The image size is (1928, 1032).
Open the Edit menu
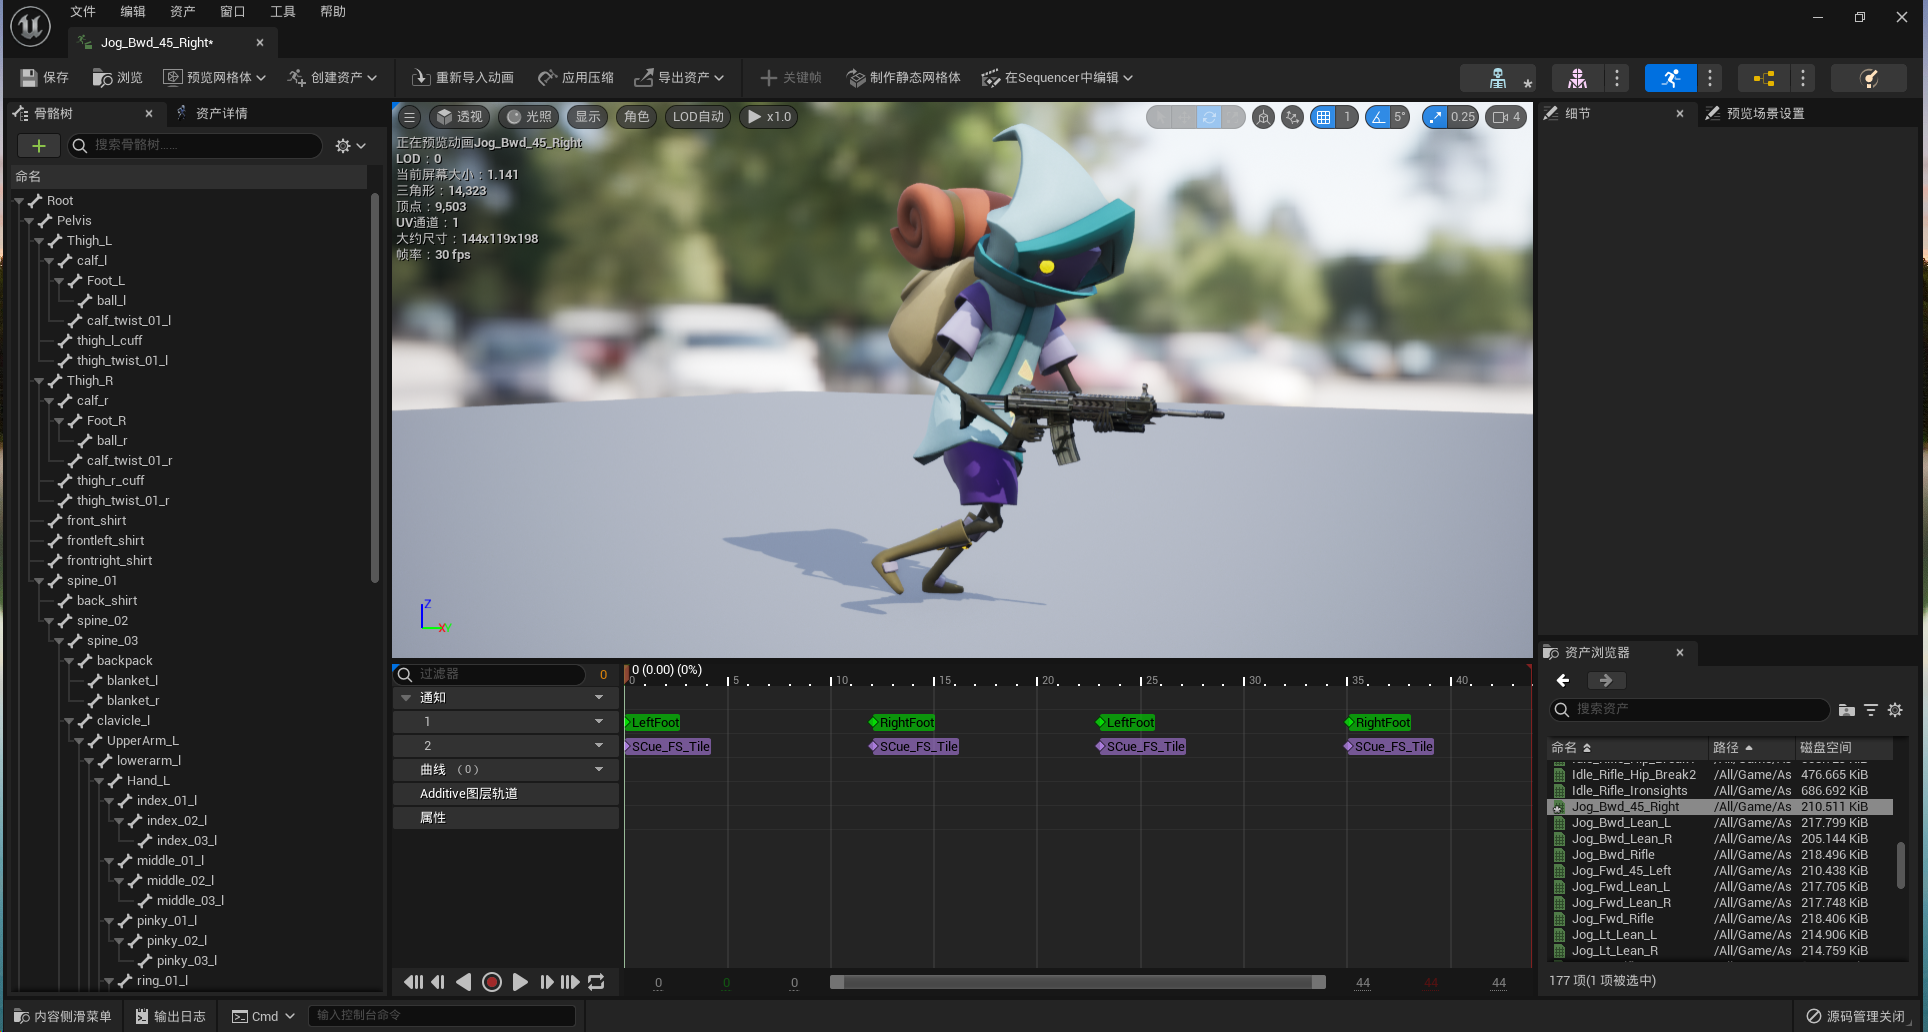tap(133, 12)
